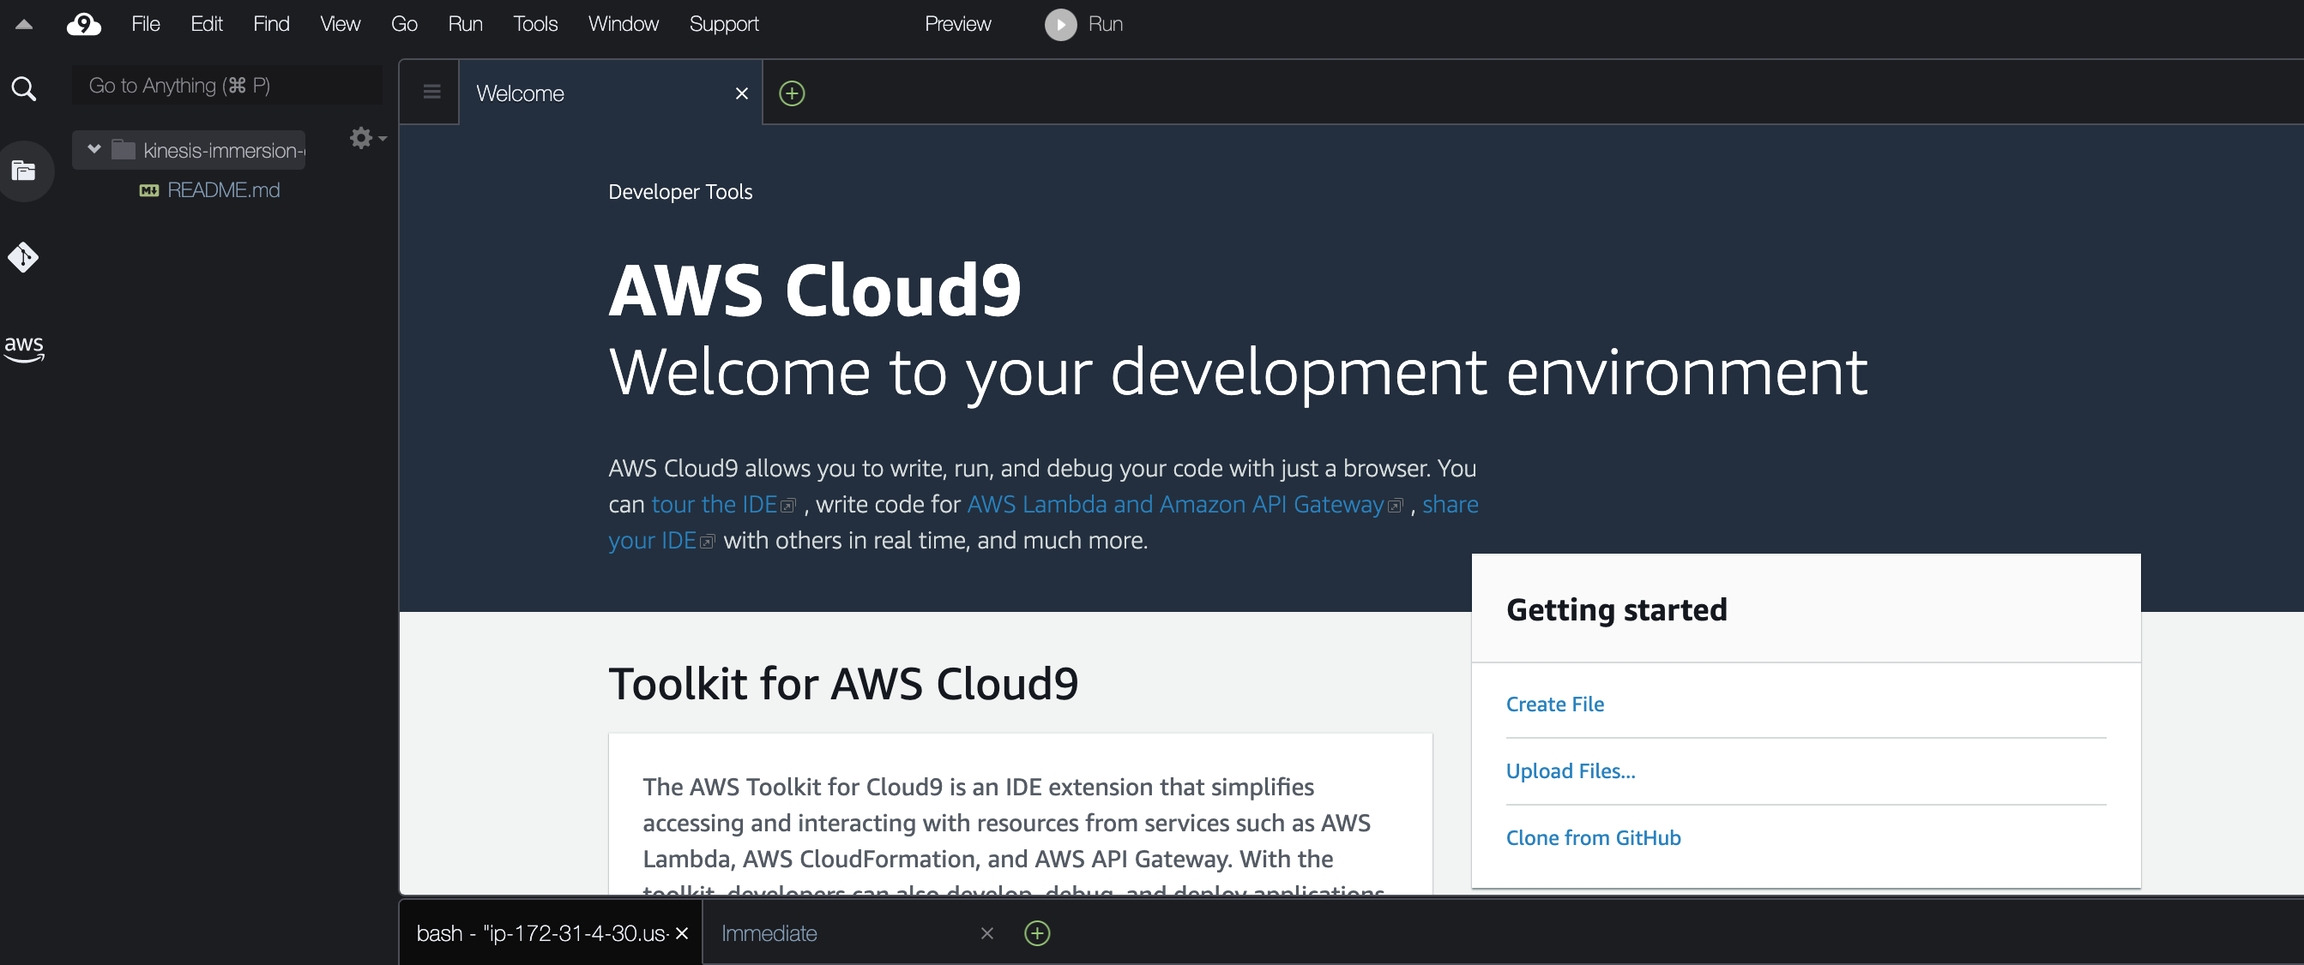Screen dimensions: 2304x965
Task: Open the editor pane tab list menu
Action: pos(431,92)
